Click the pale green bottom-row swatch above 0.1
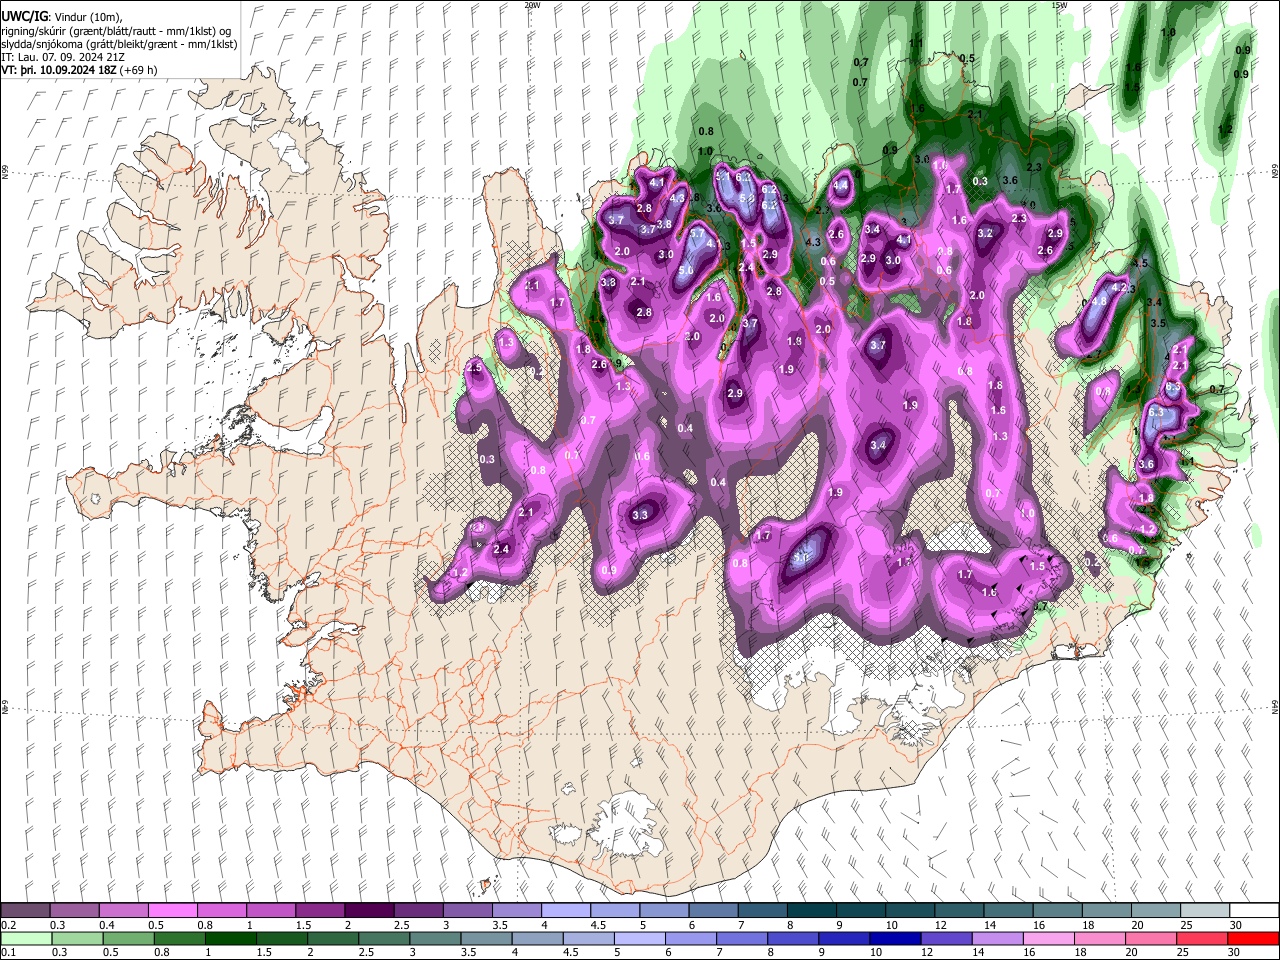The width and height of the screenshot is (1280, 960). click(26, 939)
